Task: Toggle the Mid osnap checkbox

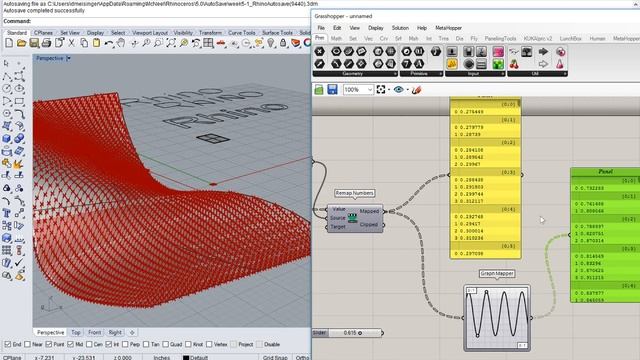Action: [x=70, y=344]
